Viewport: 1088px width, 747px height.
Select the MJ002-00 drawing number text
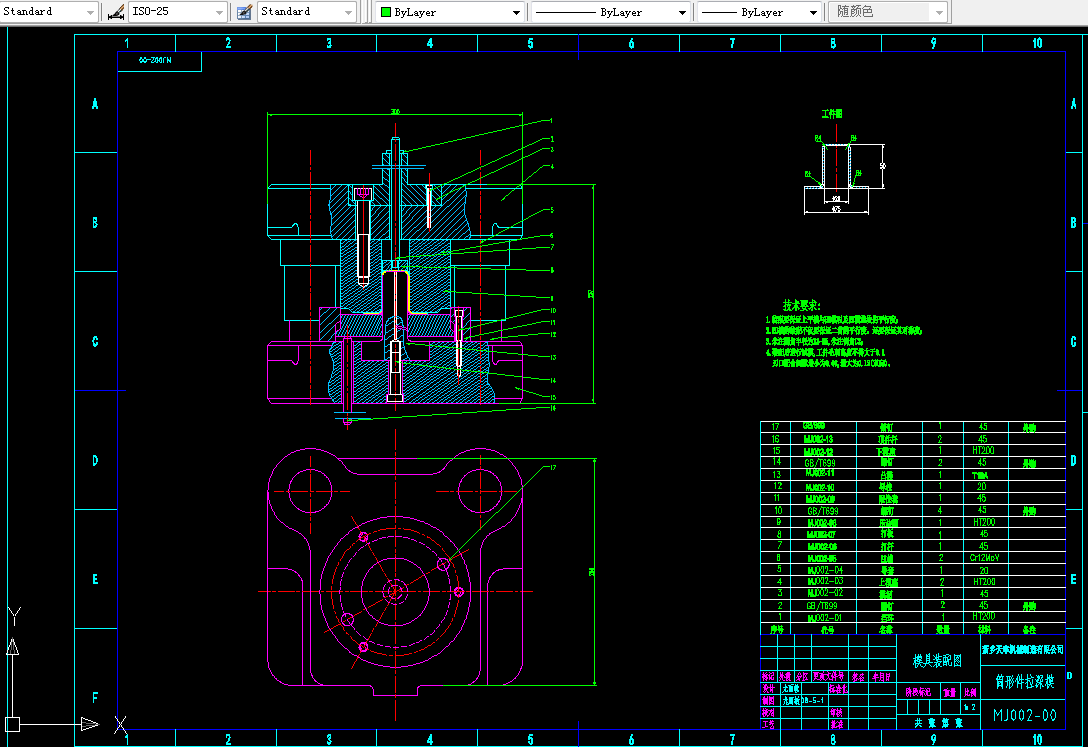(x=1024, y=715)
